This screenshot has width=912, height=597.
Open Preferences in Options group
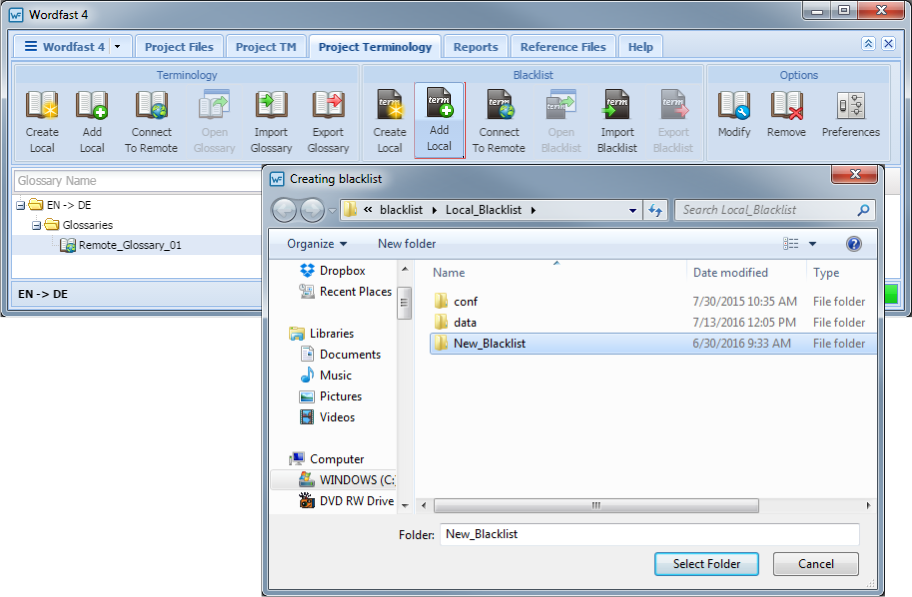click(850, 107)
